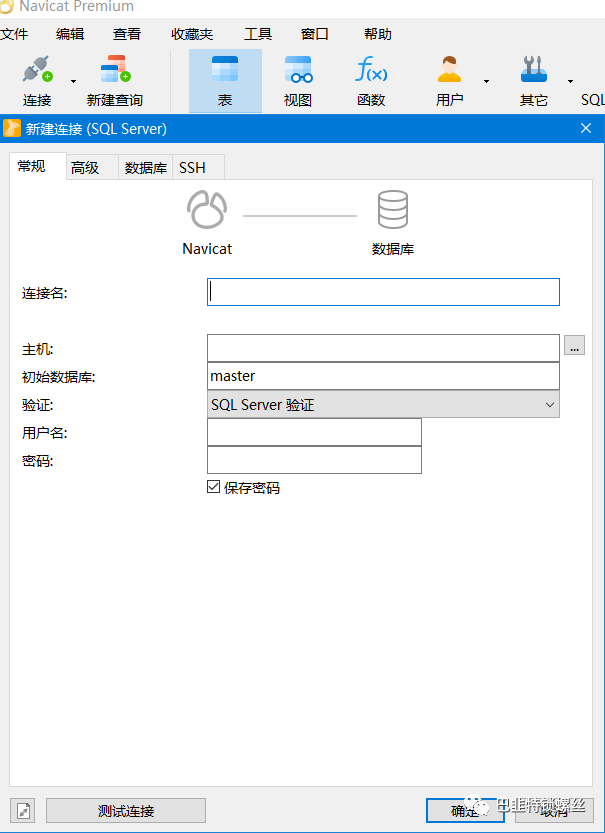Switch to the 数据库 tab
Viewport: 605px width, 833px height.
pyautogui.click(x=146, y=167)
